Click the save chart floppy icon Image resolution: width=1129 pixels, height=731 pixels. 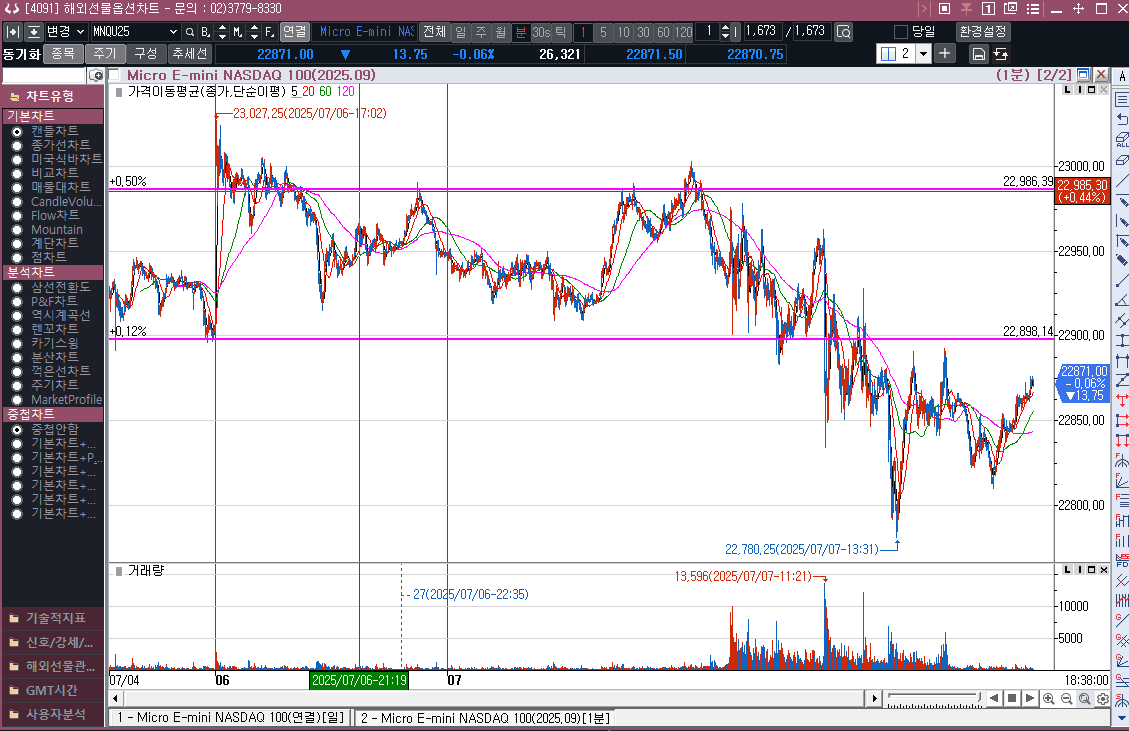click(x=979, y=54)
